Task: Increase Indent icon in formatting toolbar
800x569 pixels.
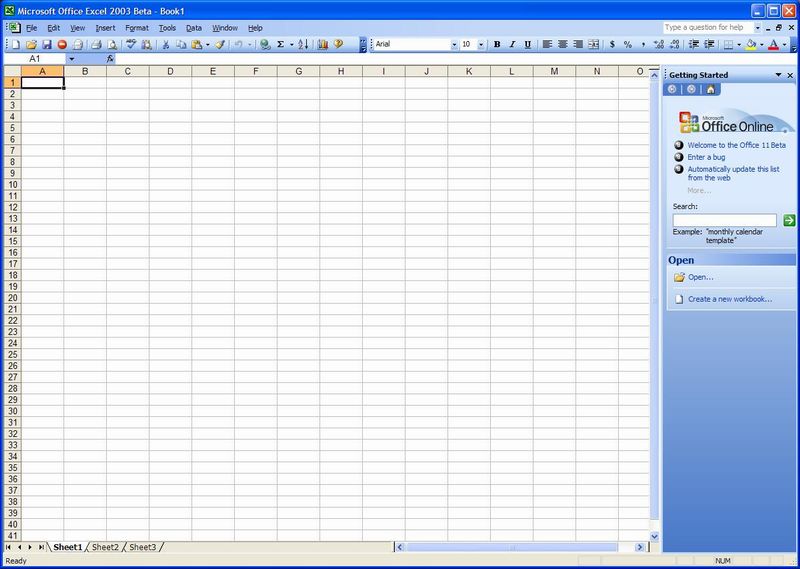Action: [x=709, y=44]
